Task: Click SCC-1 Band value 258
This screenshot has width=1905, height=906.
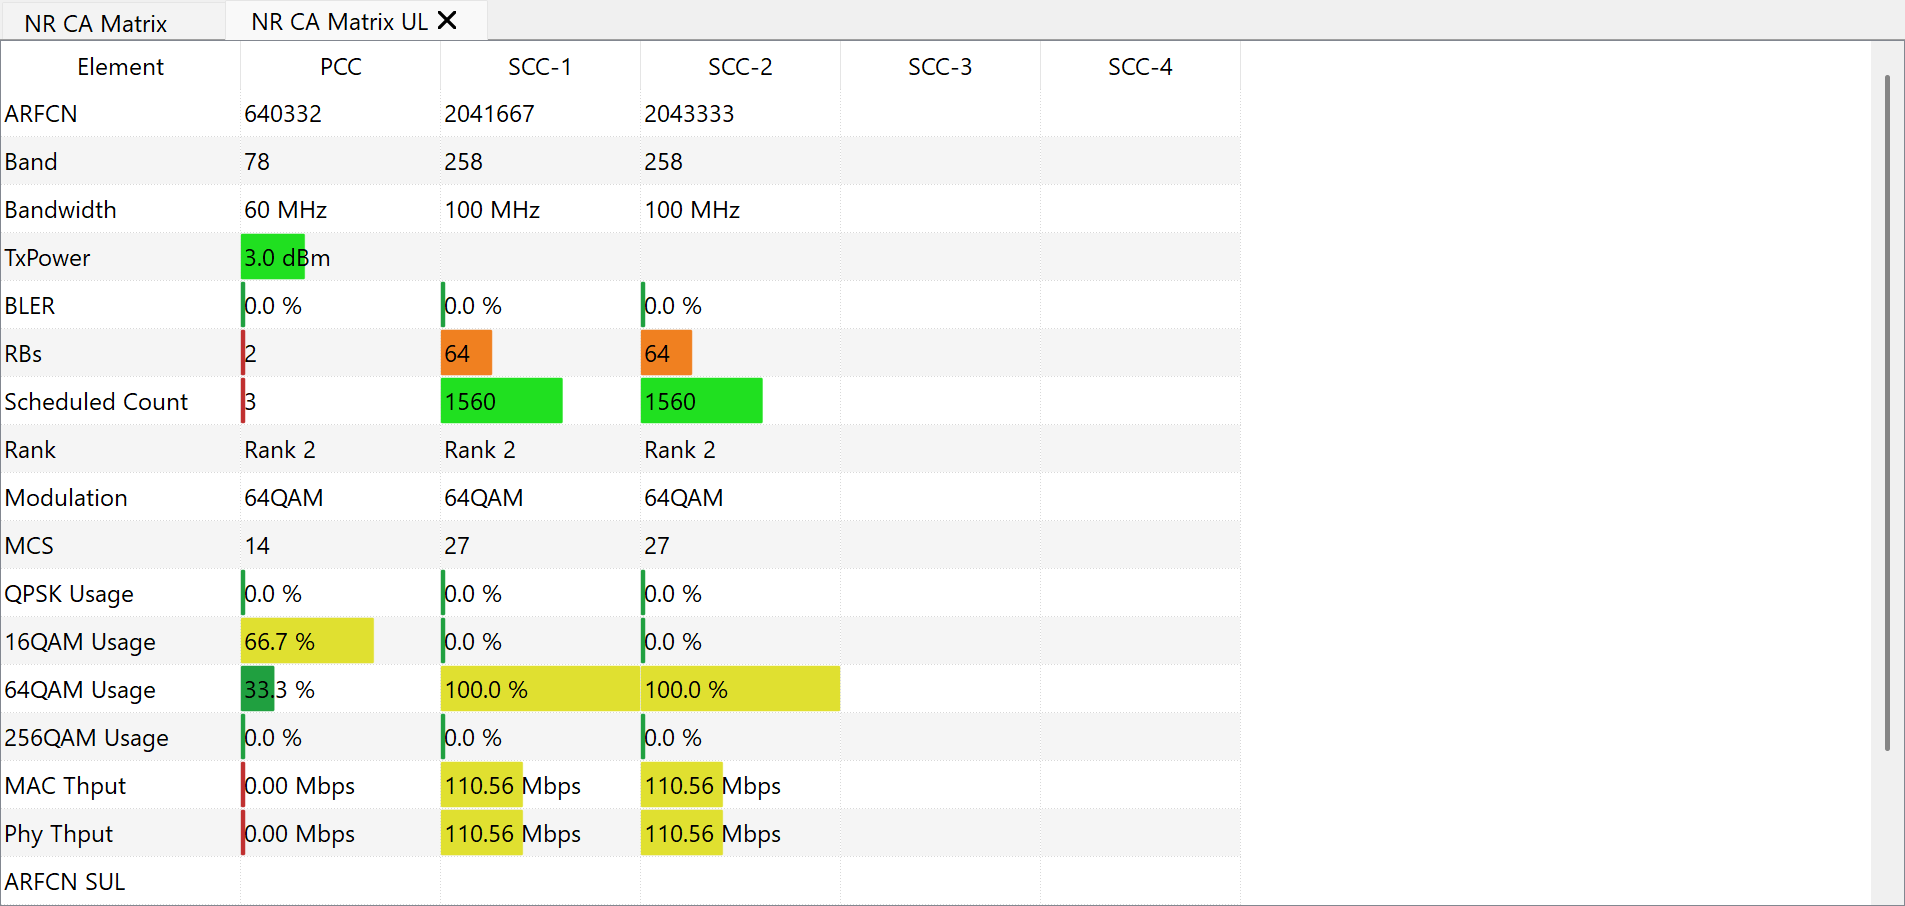Action: click(x=463, y=162)
